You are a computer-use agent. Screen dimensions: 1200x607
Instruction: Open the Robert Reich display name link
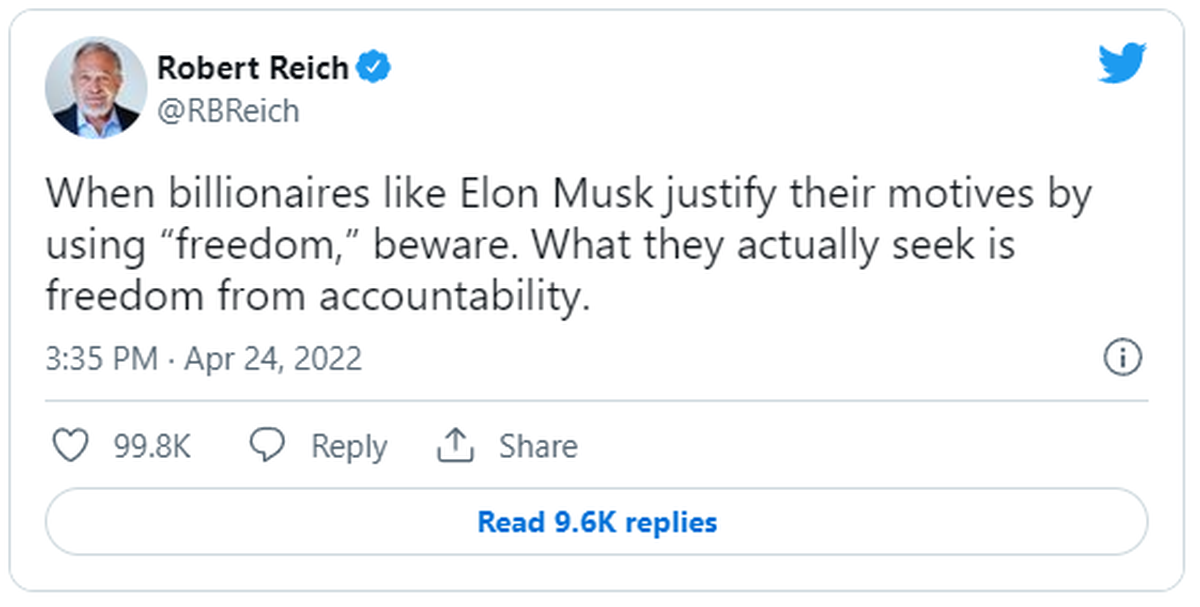point(253,68)
